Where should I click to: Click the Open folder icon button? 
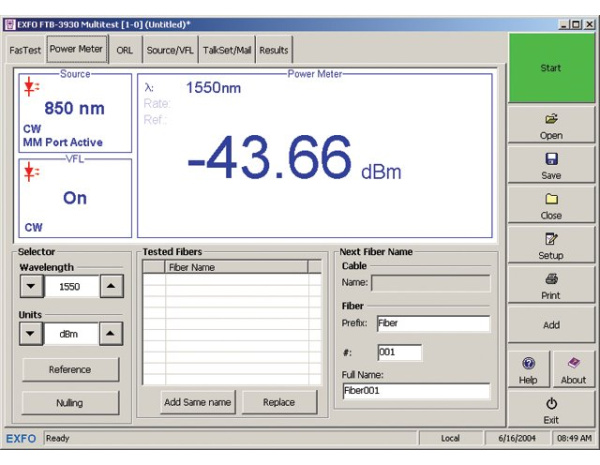tap(550, 124)
